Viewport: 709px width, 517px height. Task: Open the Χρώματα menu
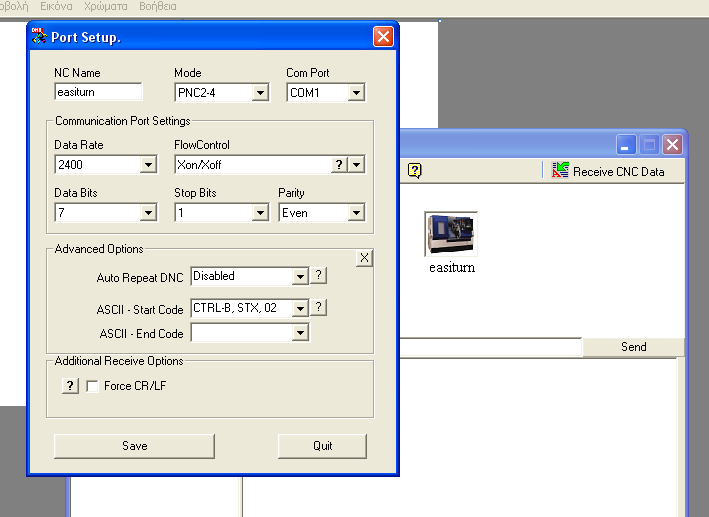tap(106, 6)
